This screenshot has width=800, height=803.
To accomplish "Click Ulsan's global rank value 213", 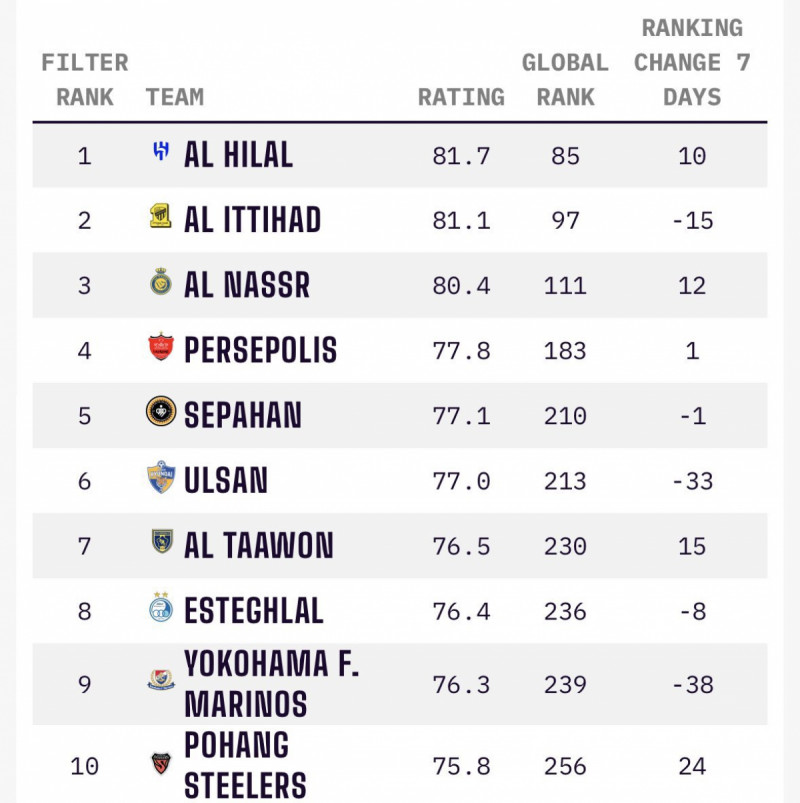I will pos(565,481).
